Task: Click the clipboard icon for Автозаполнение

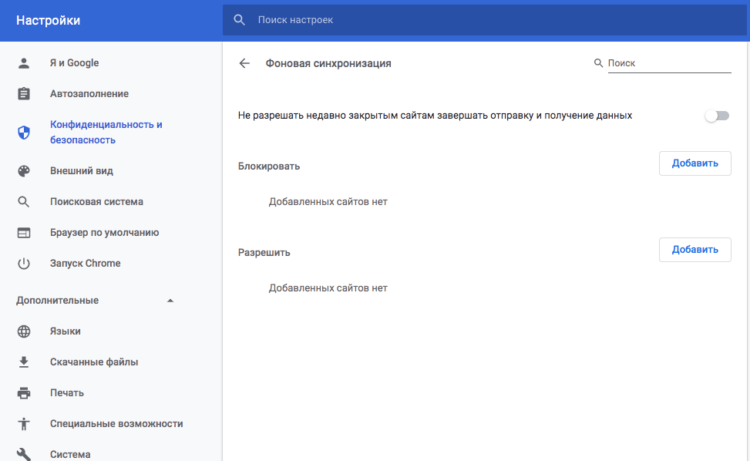Action: (x=23, y=94)
